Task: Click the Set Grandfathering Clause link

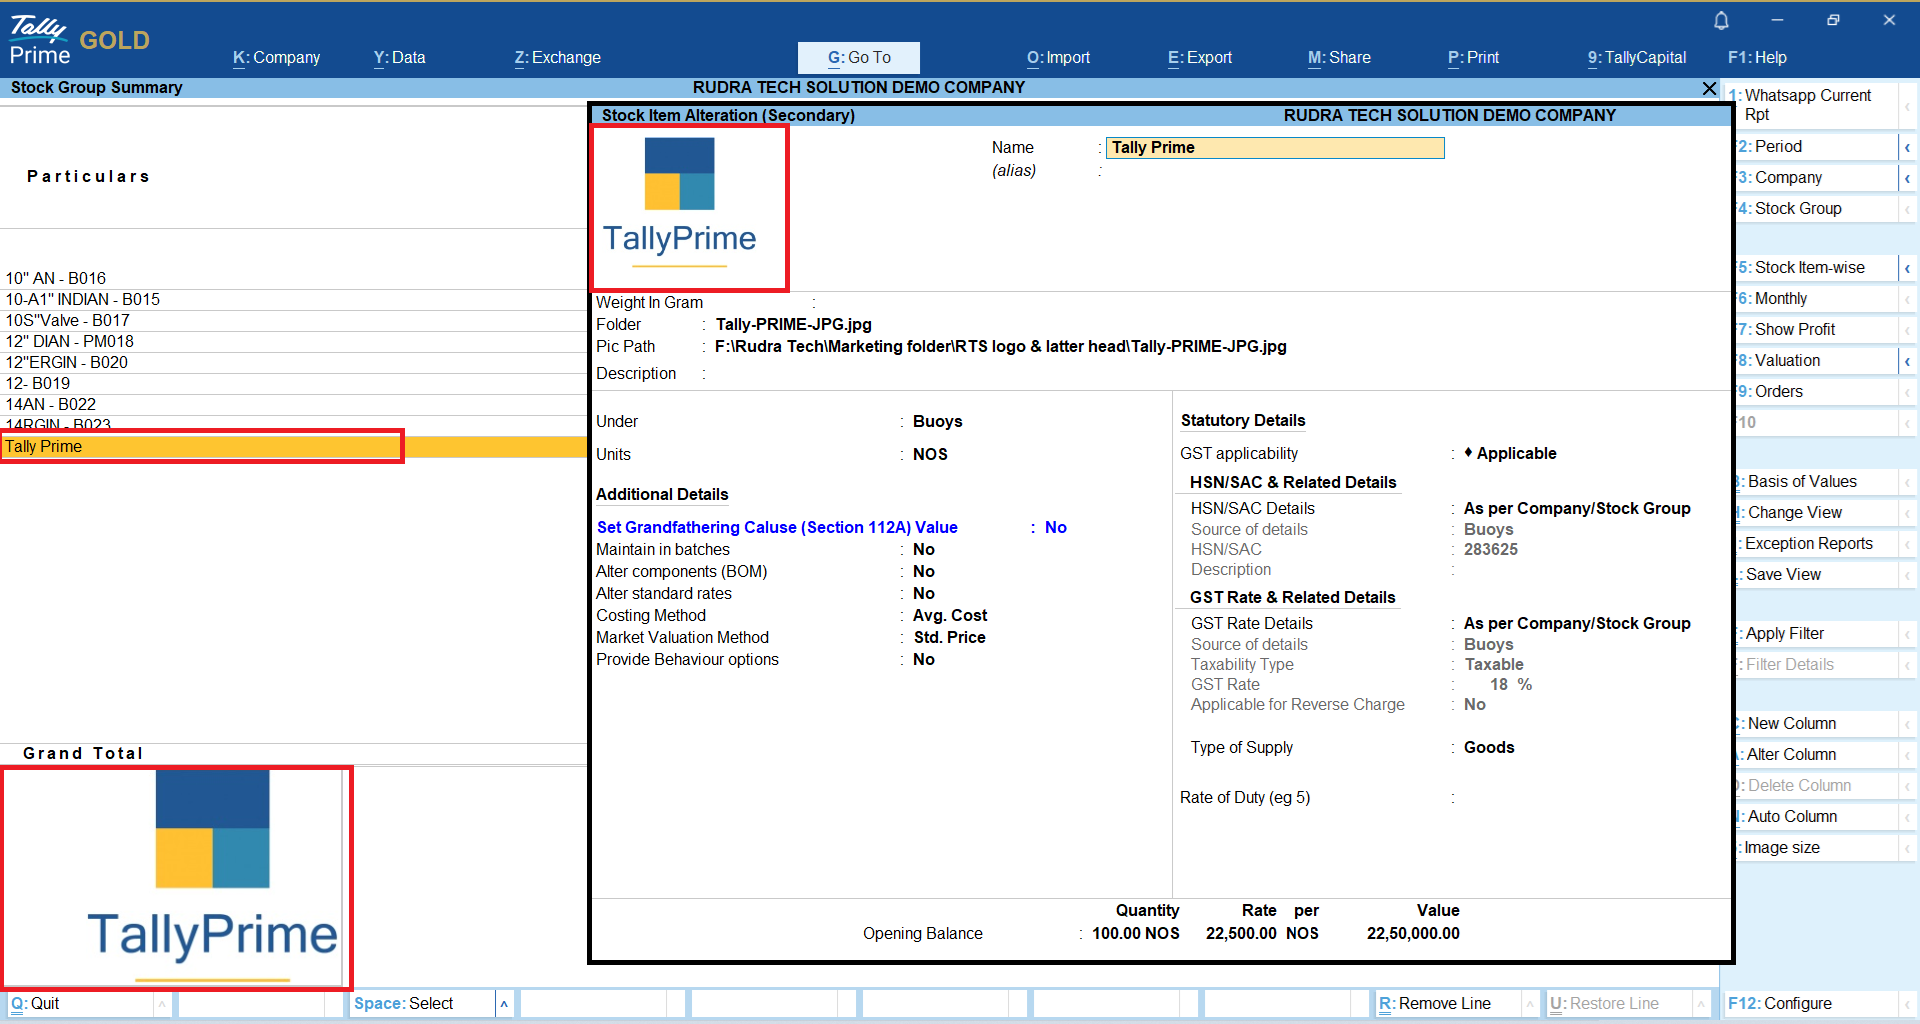Action: pyautogui.click(x=776, y=528)
